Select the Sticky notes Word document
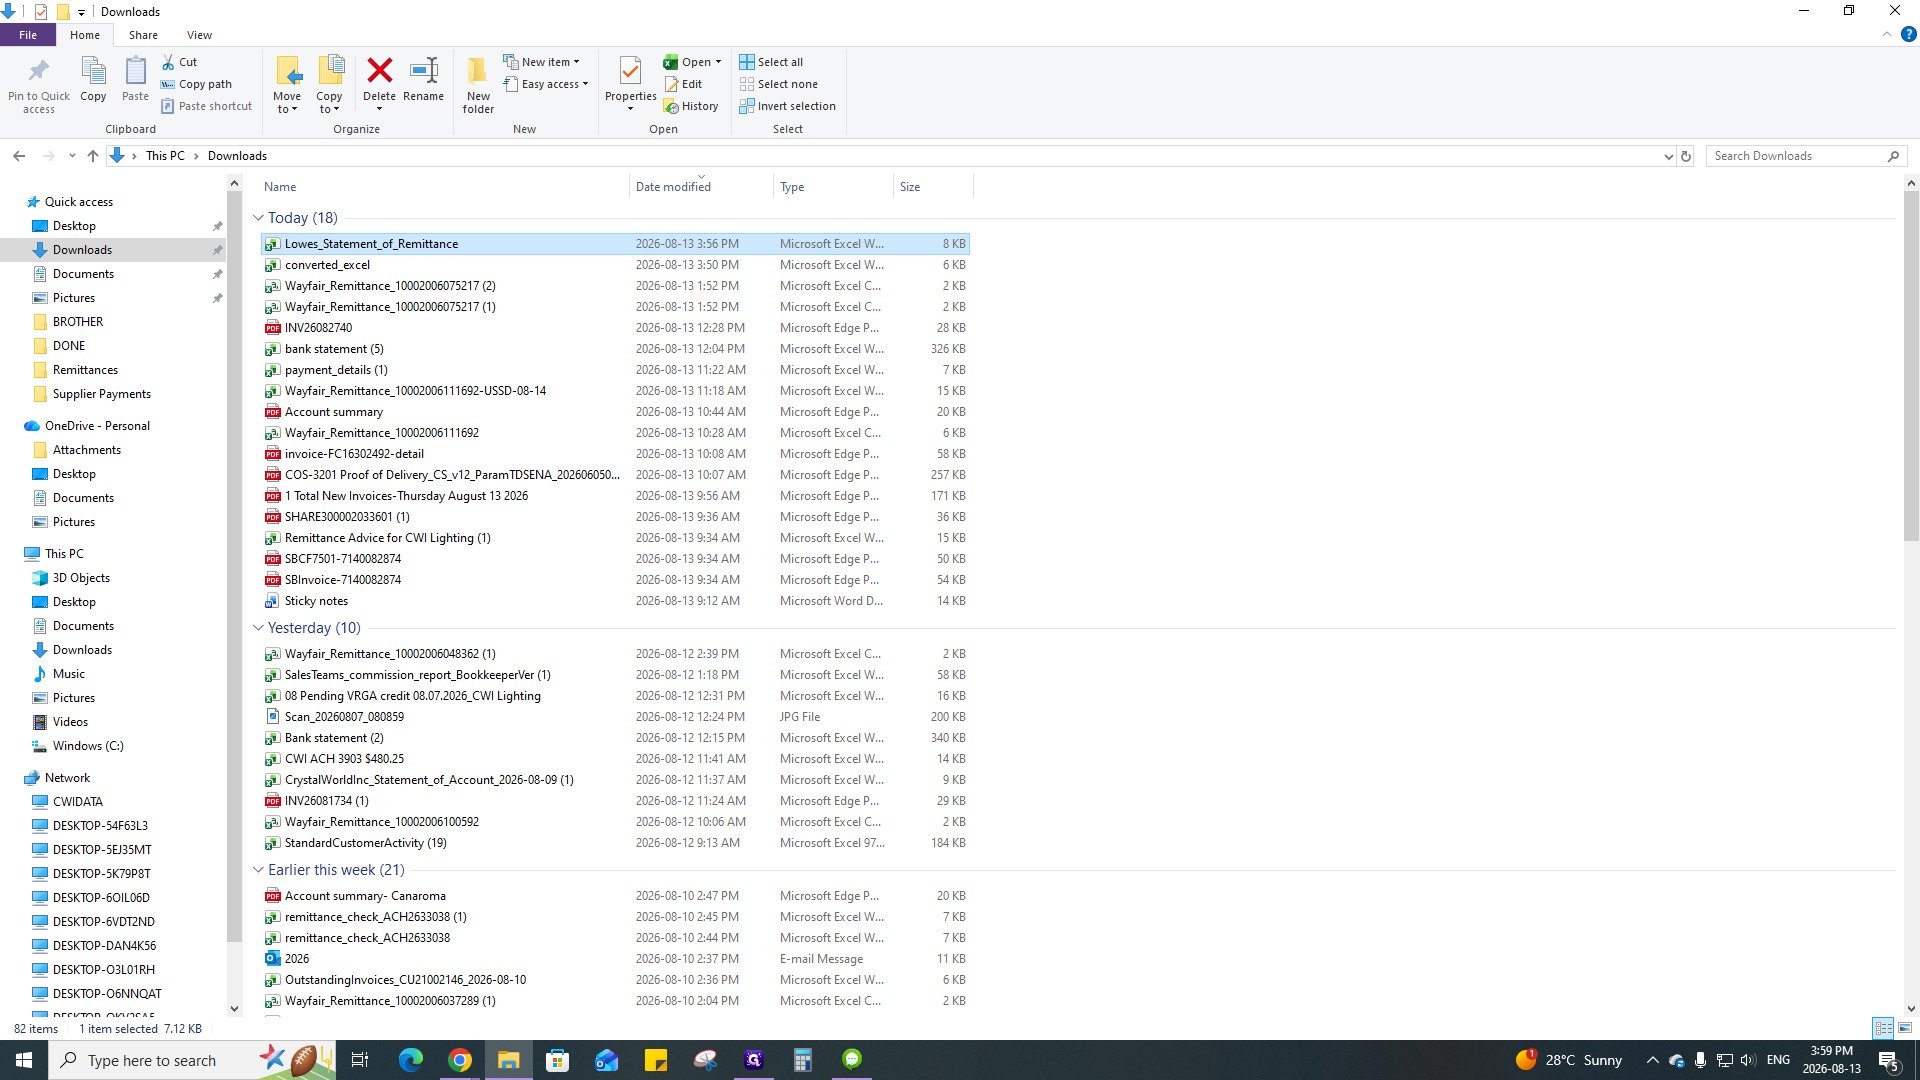The image size is (1920, 1080). point(615,601)
